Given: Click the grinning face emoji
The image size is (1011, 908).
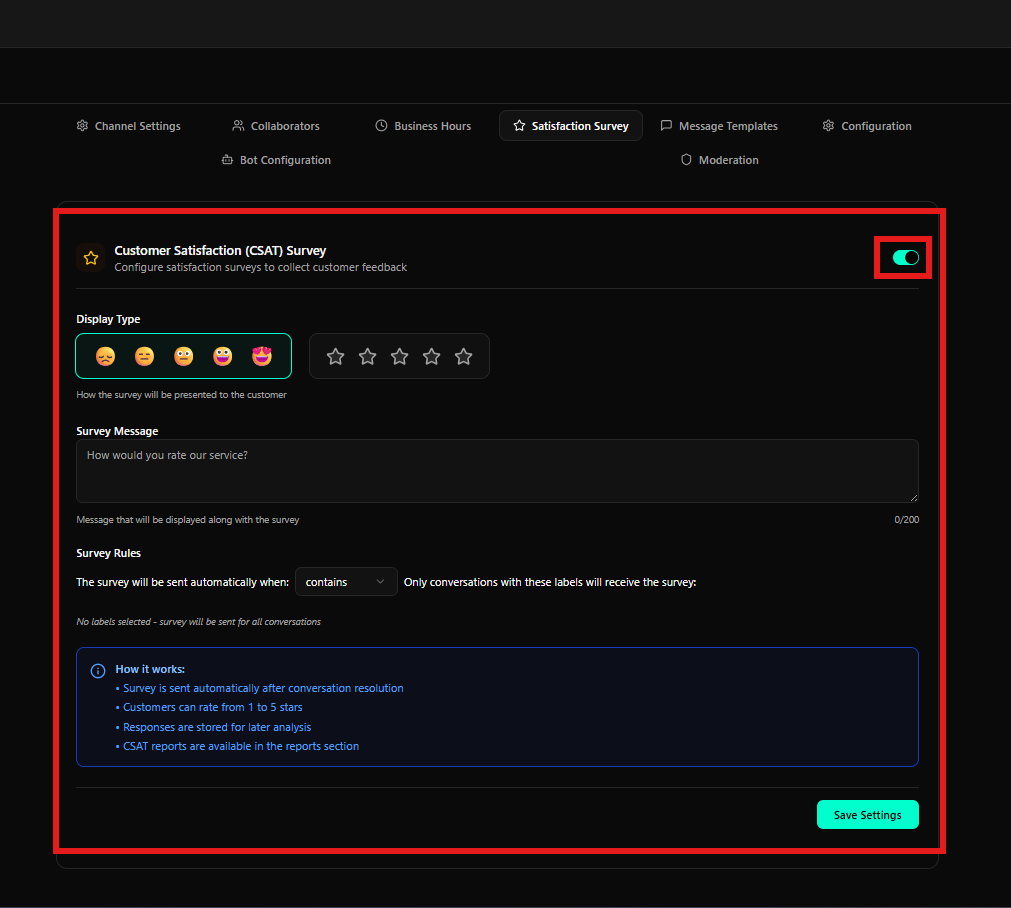Looking at the screenshot, I should tap(222, 356).
